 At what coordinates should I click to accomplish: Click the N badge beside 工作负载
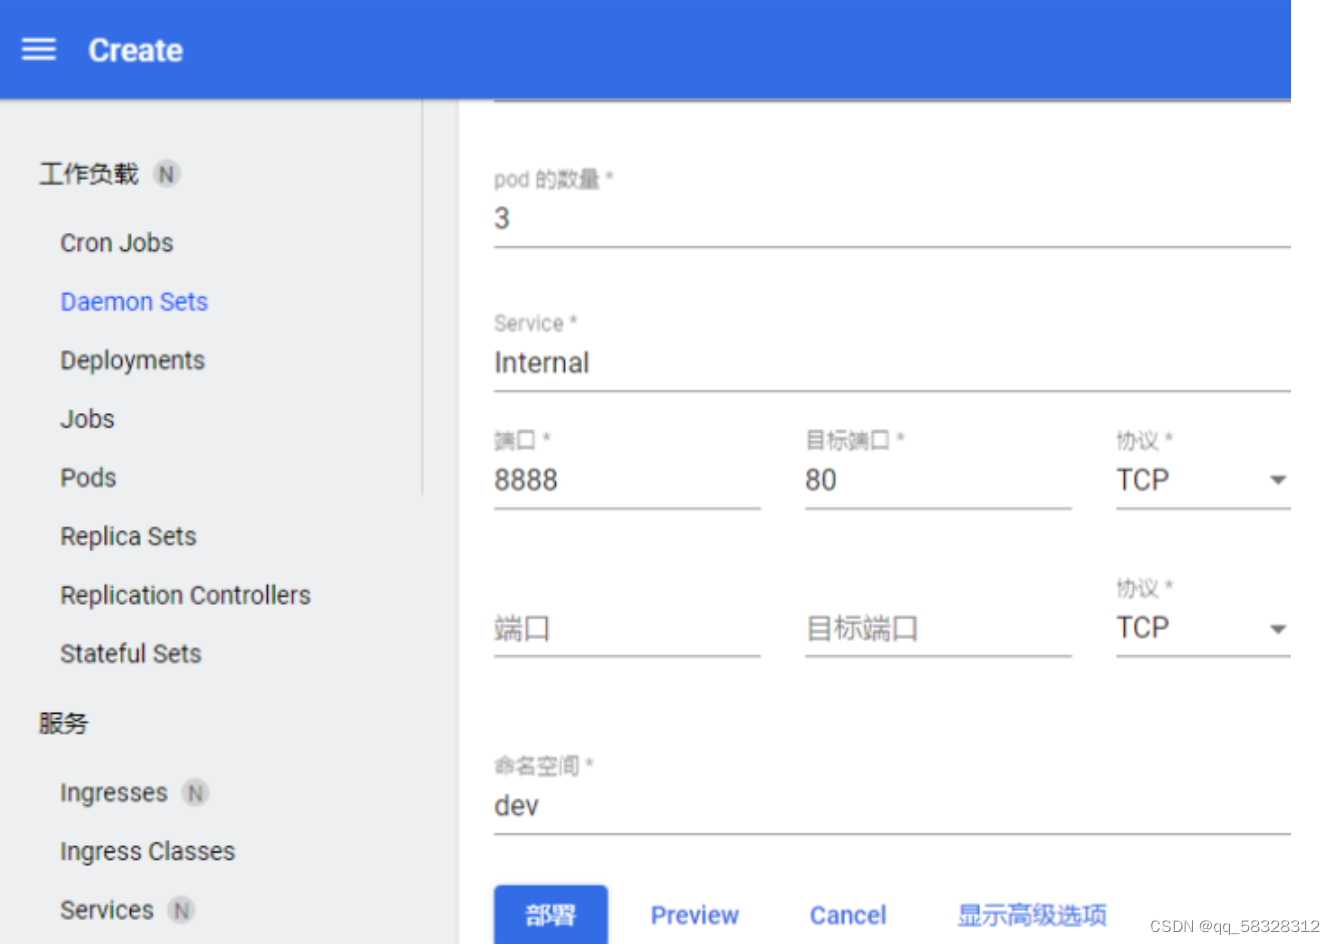[167, 173]
